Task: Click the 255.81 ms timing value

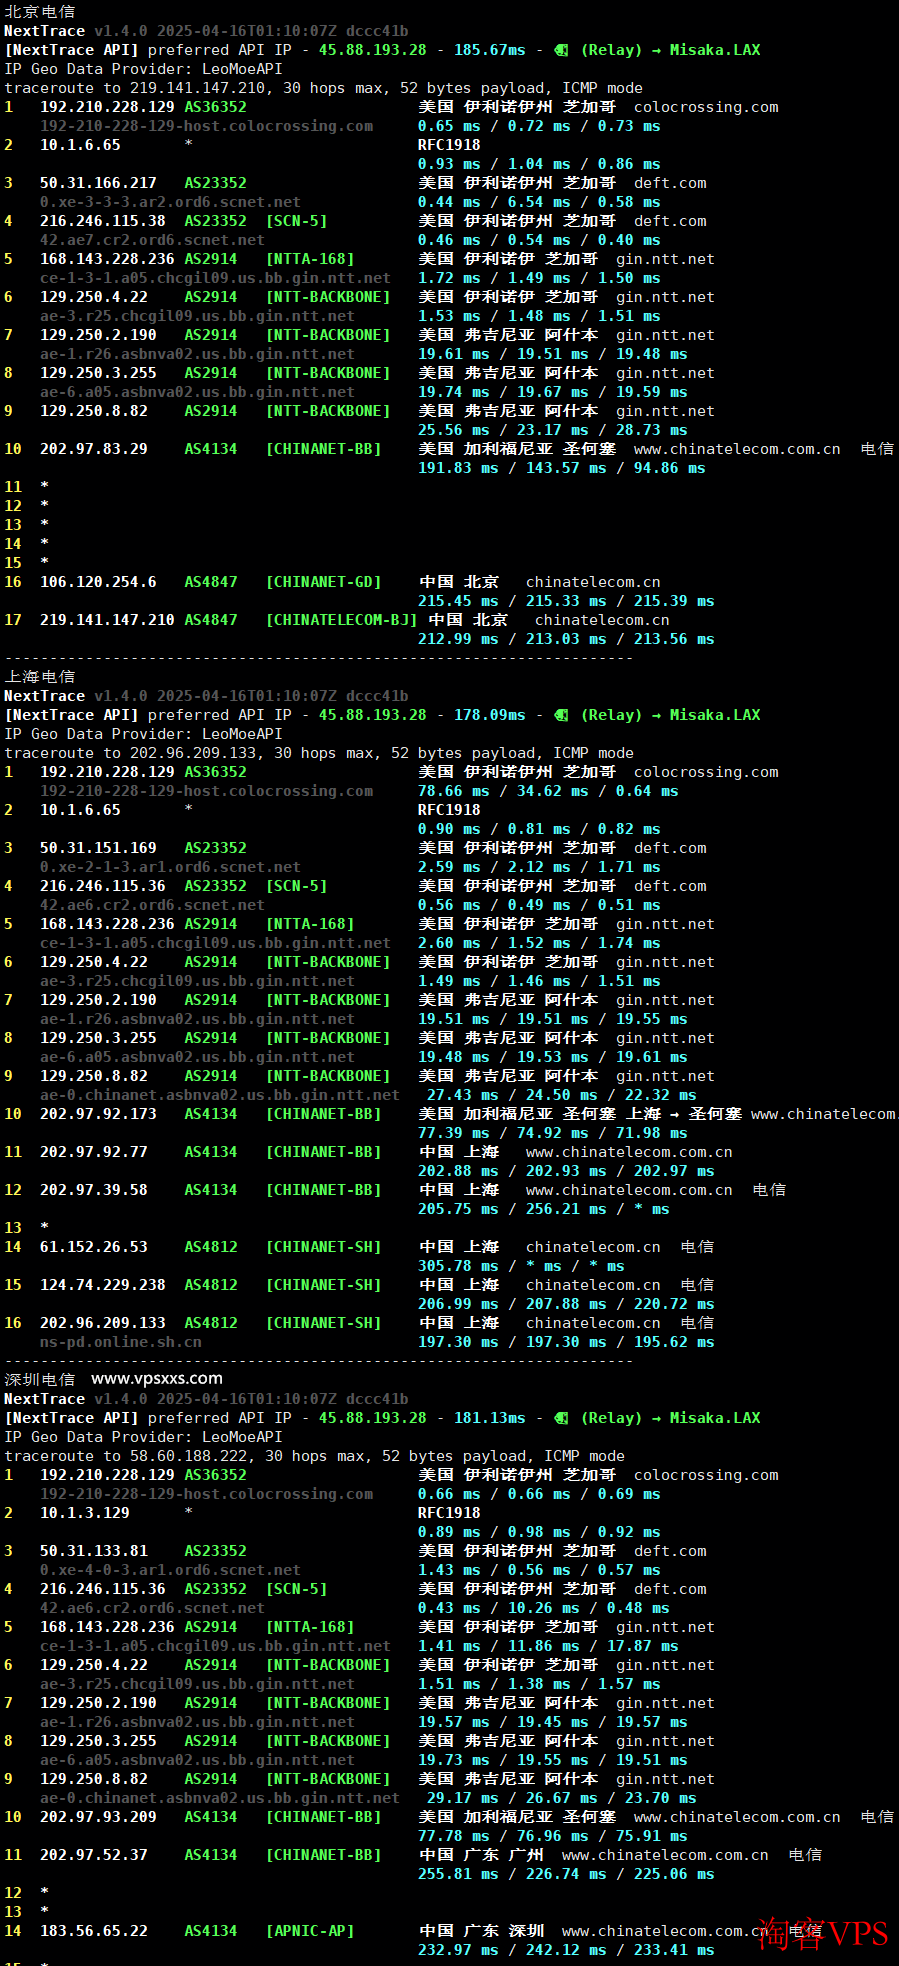Action: pyautogui.click(x=458, y=1874)
